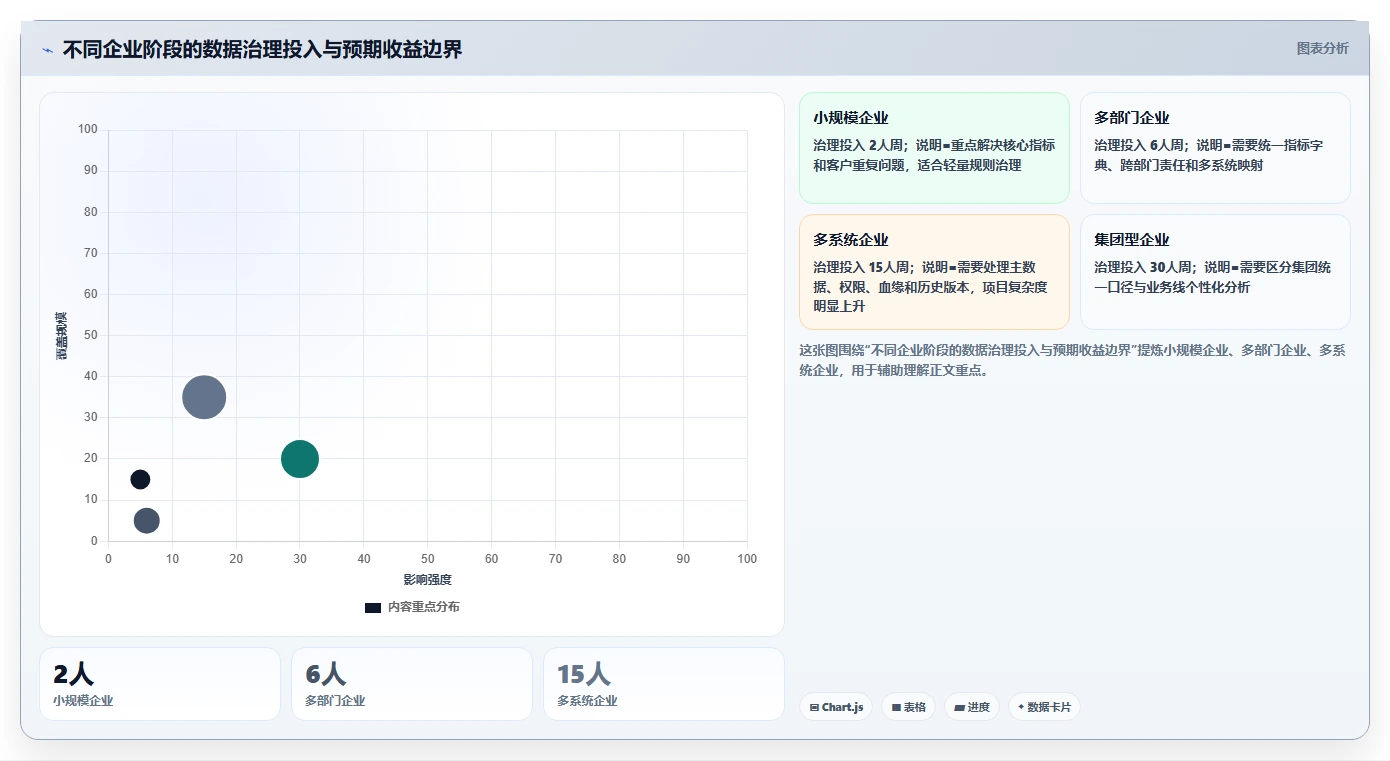Open the 多系统企业 orange info card
The height and width of the screenshot is (761, 1390).
[x=934, y=272]
